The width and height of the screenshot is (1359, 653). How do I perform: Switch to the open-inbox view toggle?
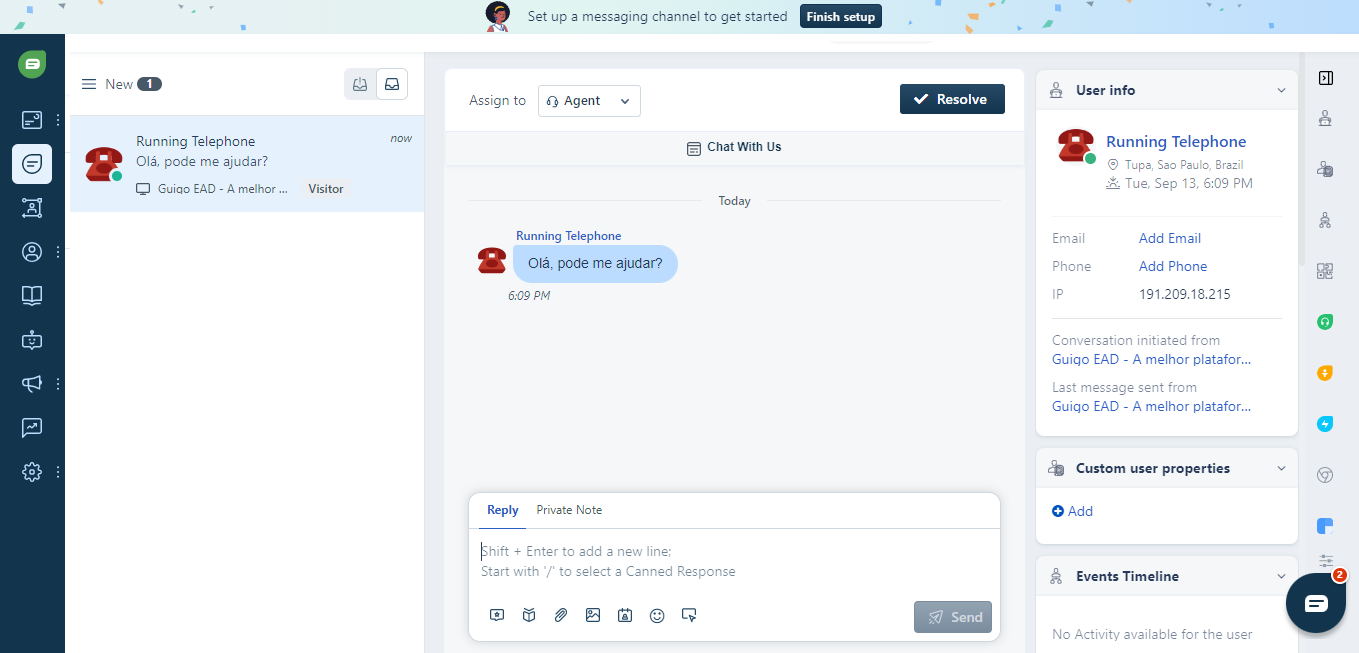[x=361, y=84]
